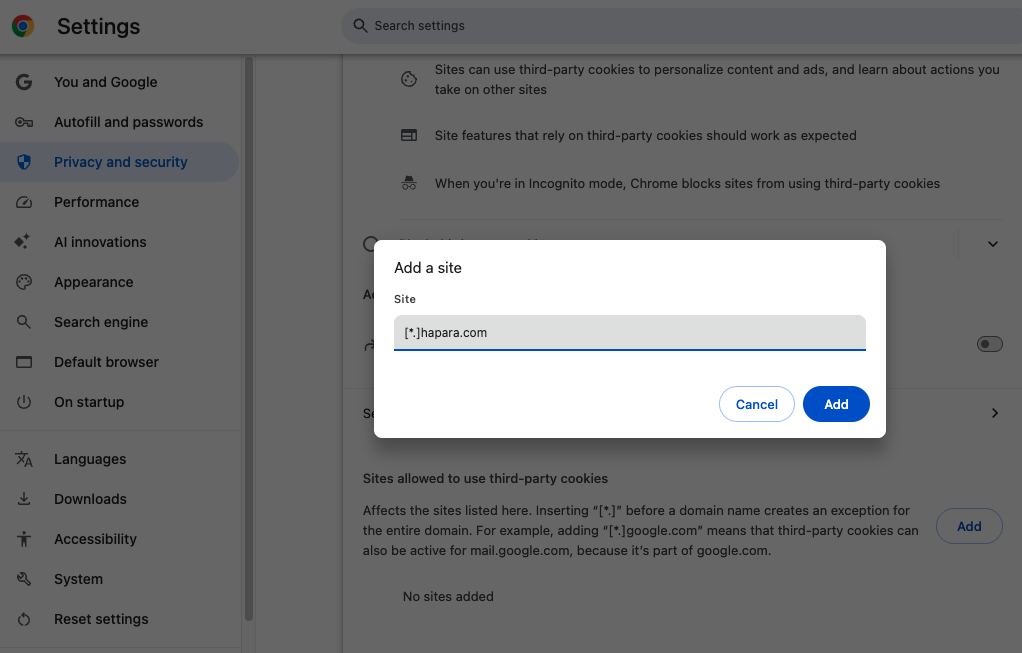
Task: Click the sidebar vertical scrollbar
Action: click(x=248, y=339)
